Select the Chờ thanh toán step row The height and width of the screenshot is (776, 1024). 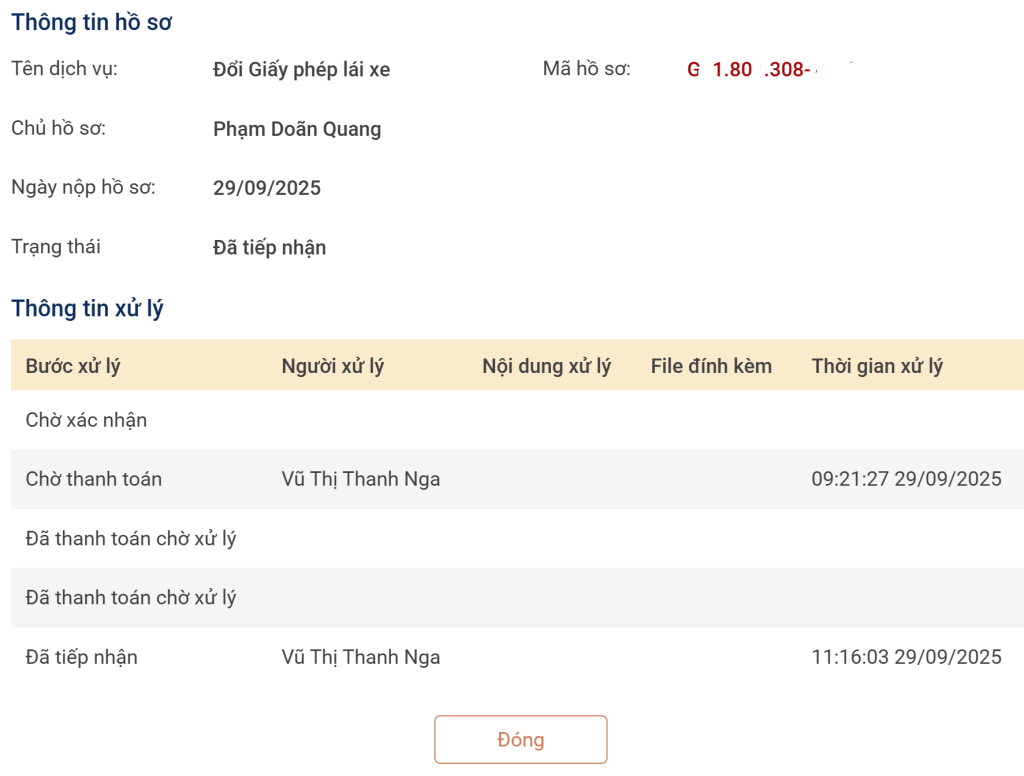click(94, 479)
